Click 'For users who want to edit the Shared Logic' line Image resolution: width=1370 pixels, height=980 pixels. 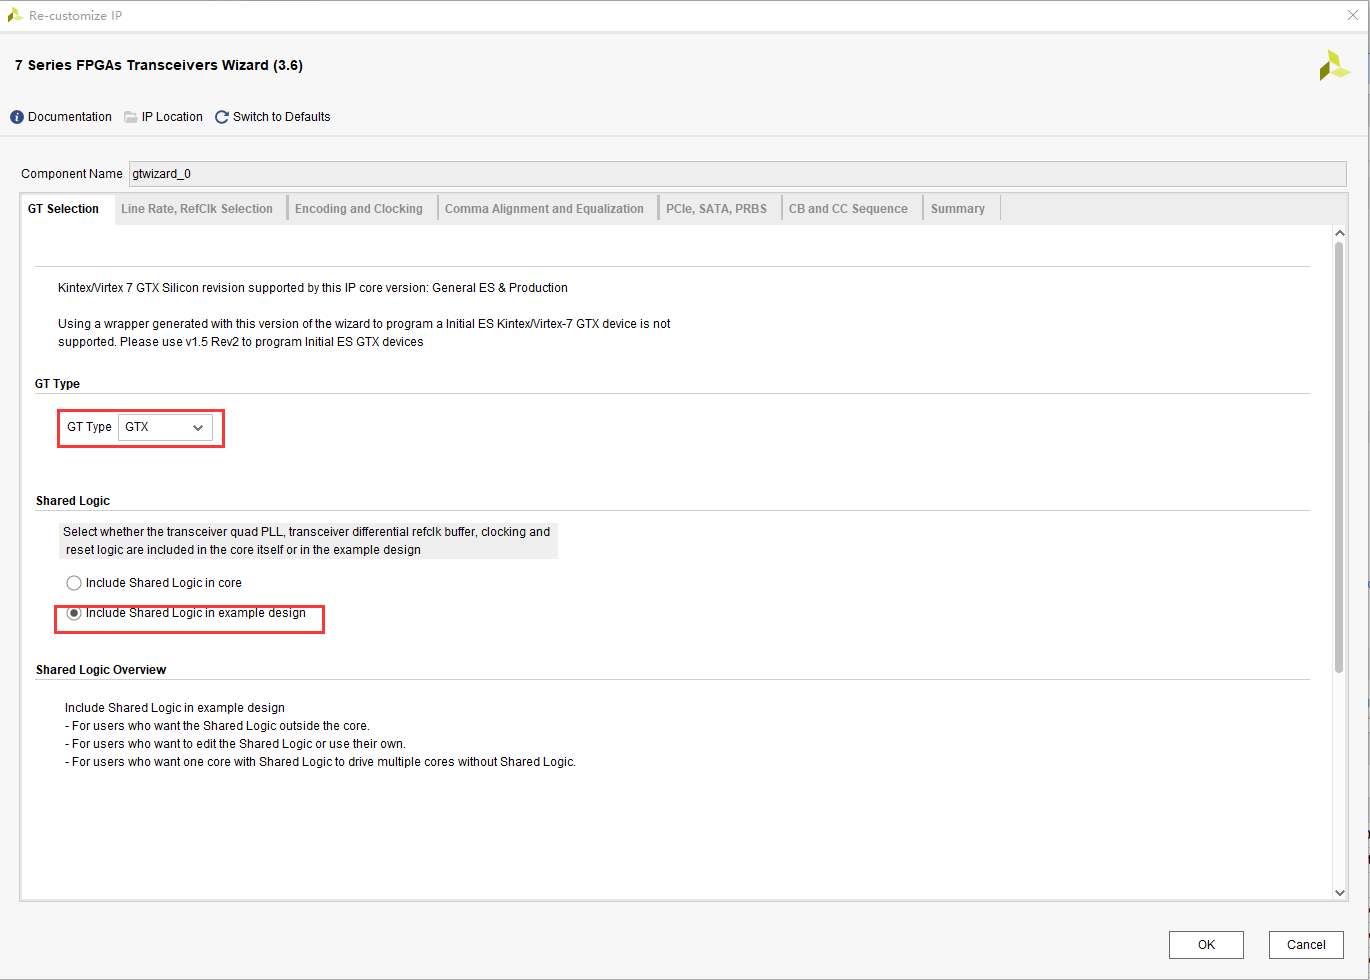tap(235, 744)
